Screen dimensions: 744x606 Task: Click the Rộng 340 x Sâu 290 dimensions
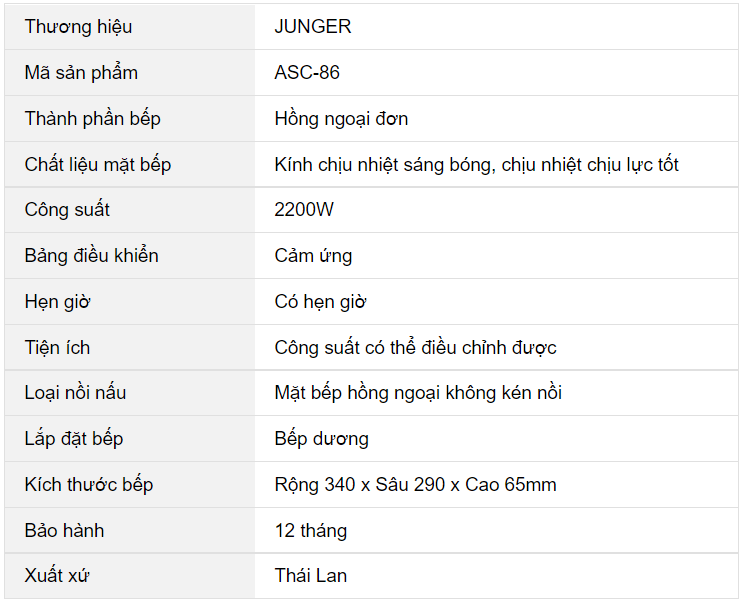pyautogui.click(x=360, y=485)
